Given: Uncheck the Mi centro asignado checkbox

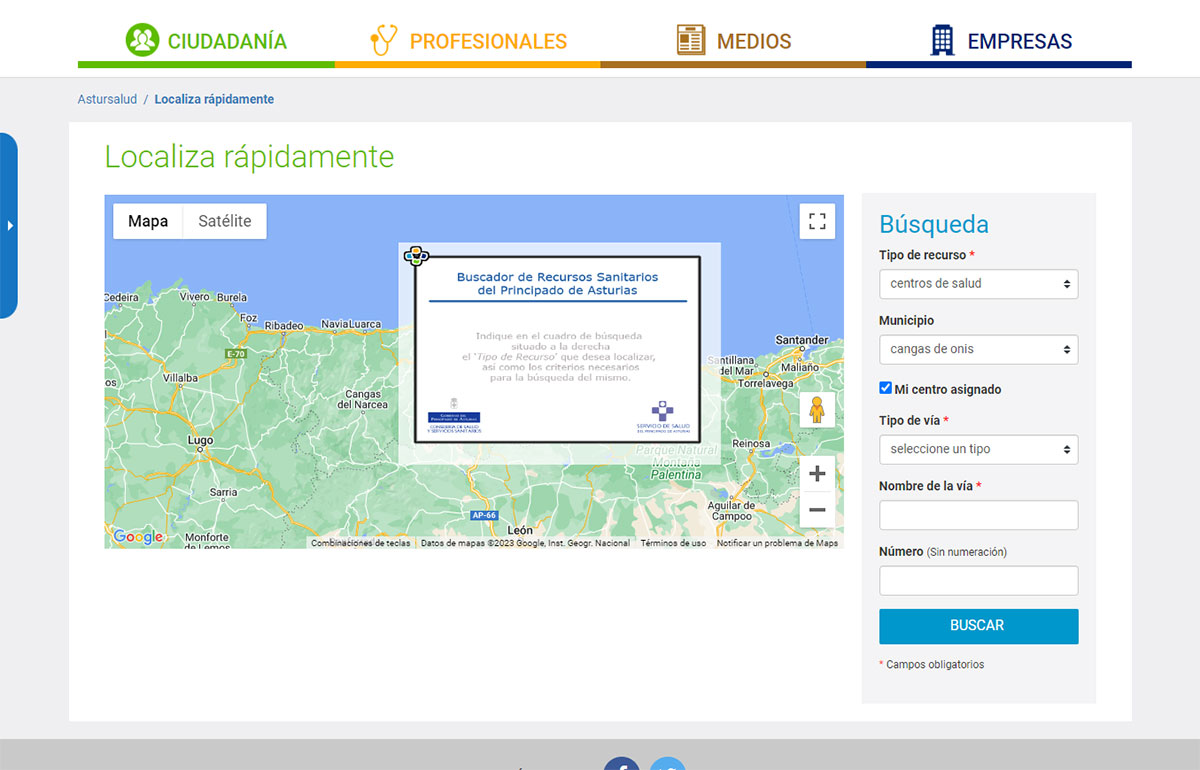Looking at the screenshot, I should click(885, 388).
